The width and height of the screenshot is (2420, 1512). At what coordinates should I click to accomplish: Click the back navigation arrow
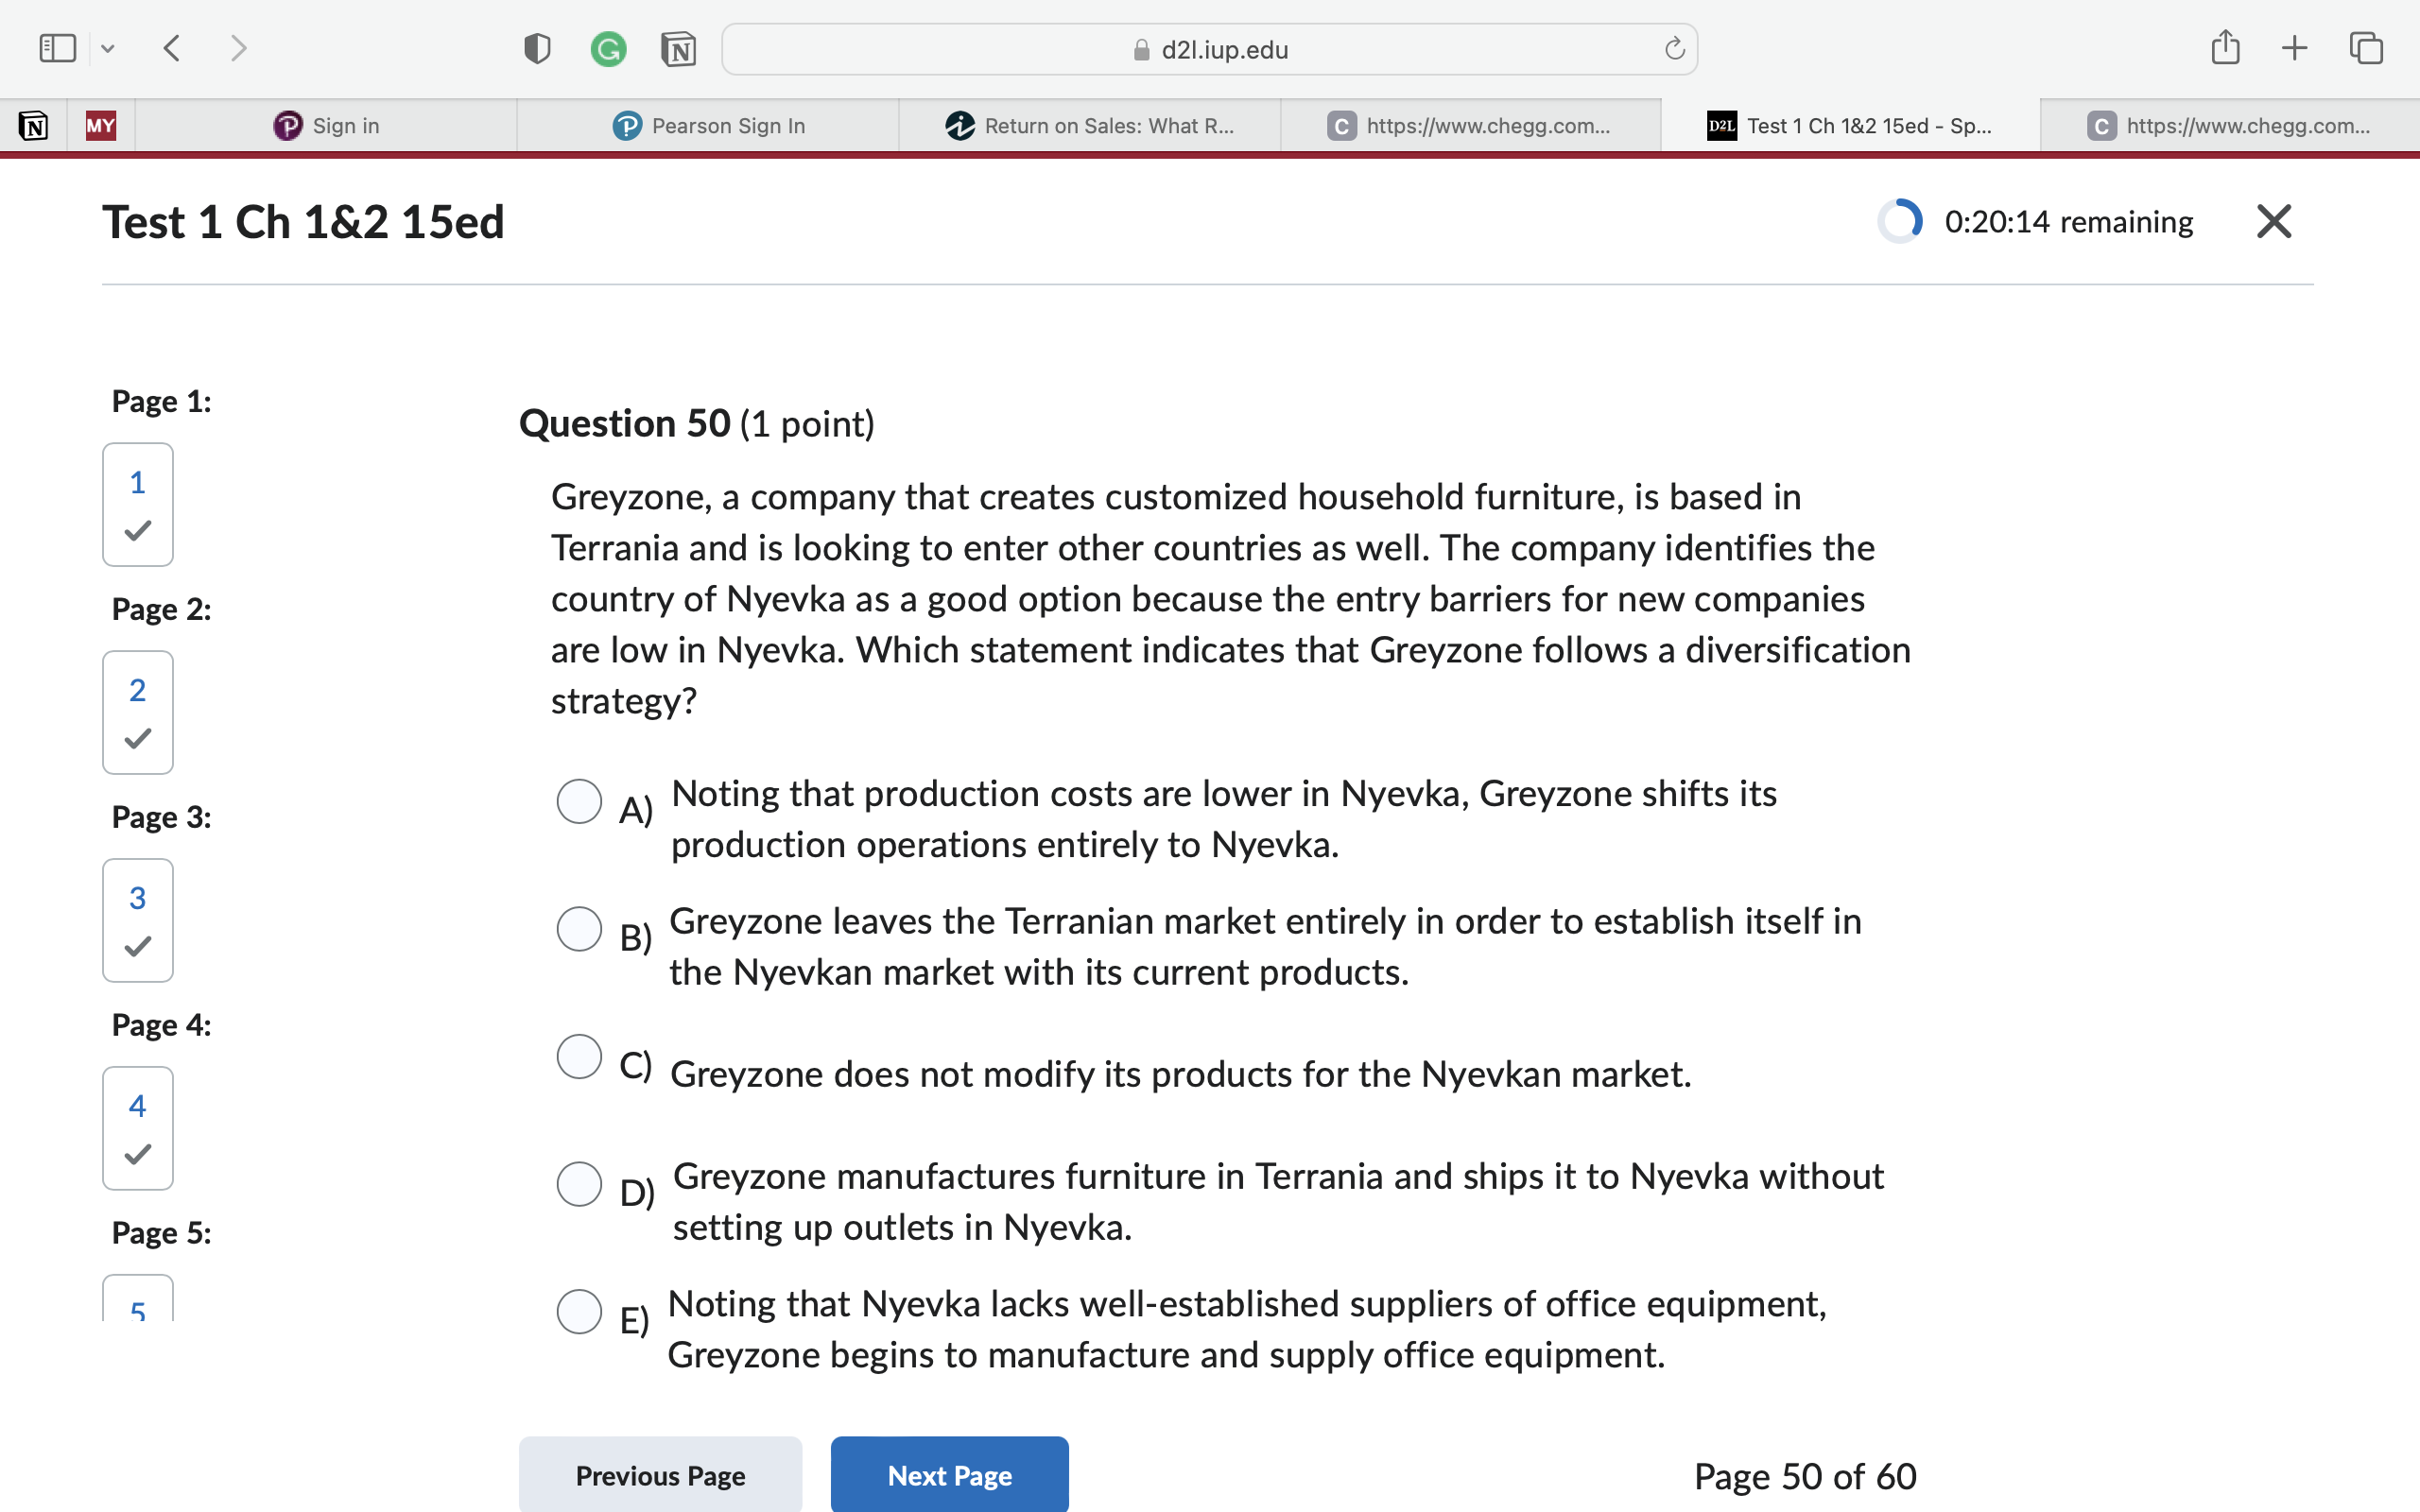pos(171,47)
